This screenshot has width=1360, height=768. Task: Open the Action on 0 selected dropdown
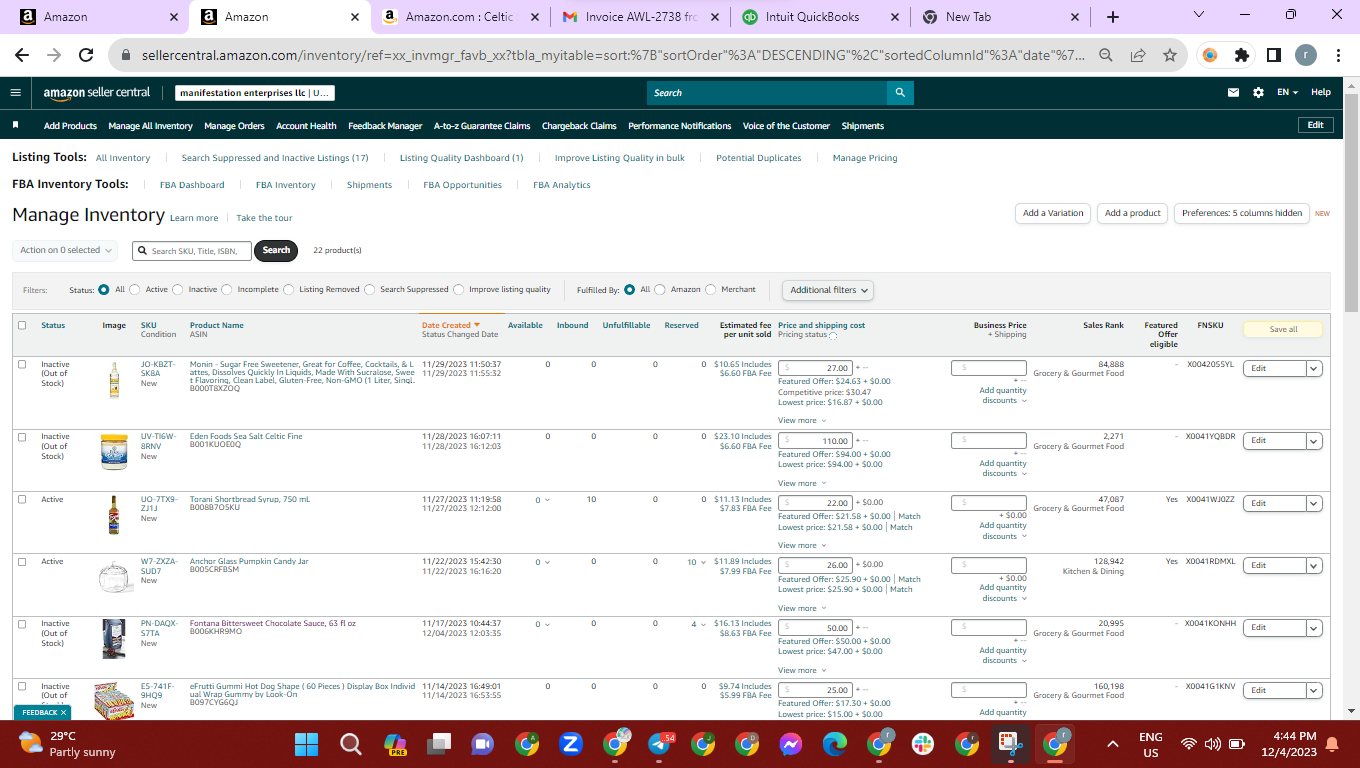[x=66, y=250]
